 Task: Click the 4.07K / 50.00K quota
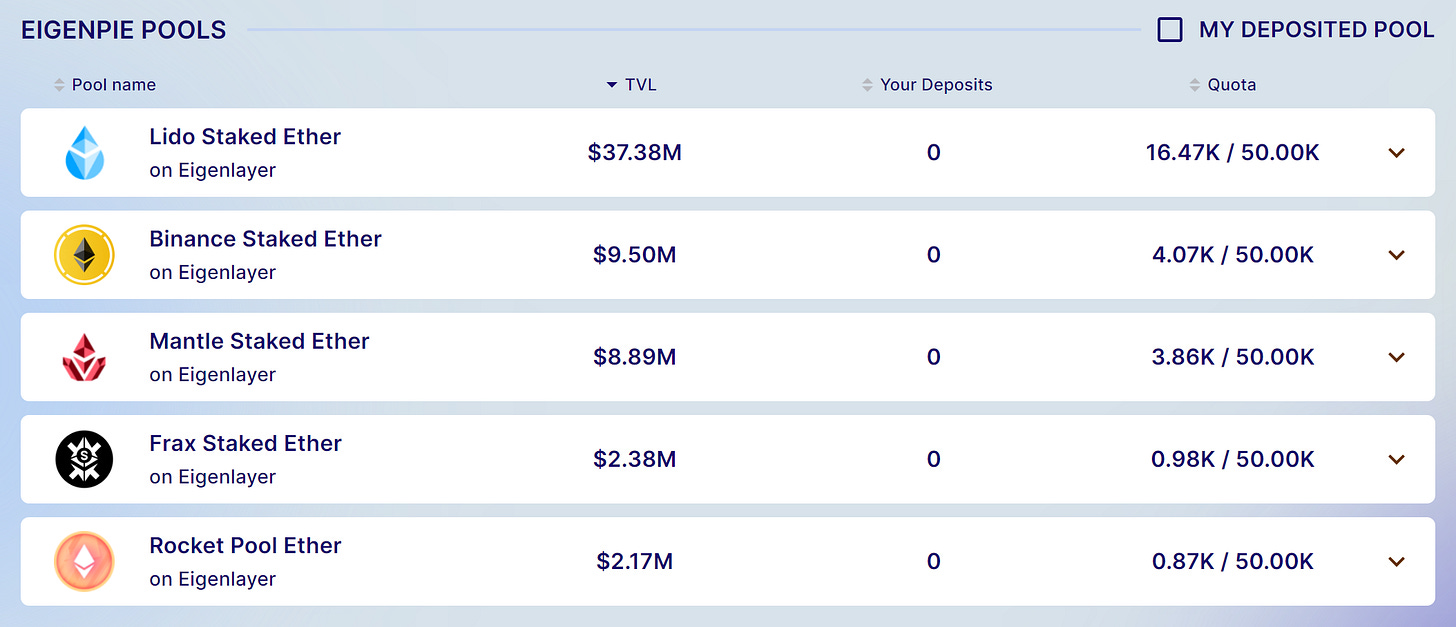tap(1233, 255)
